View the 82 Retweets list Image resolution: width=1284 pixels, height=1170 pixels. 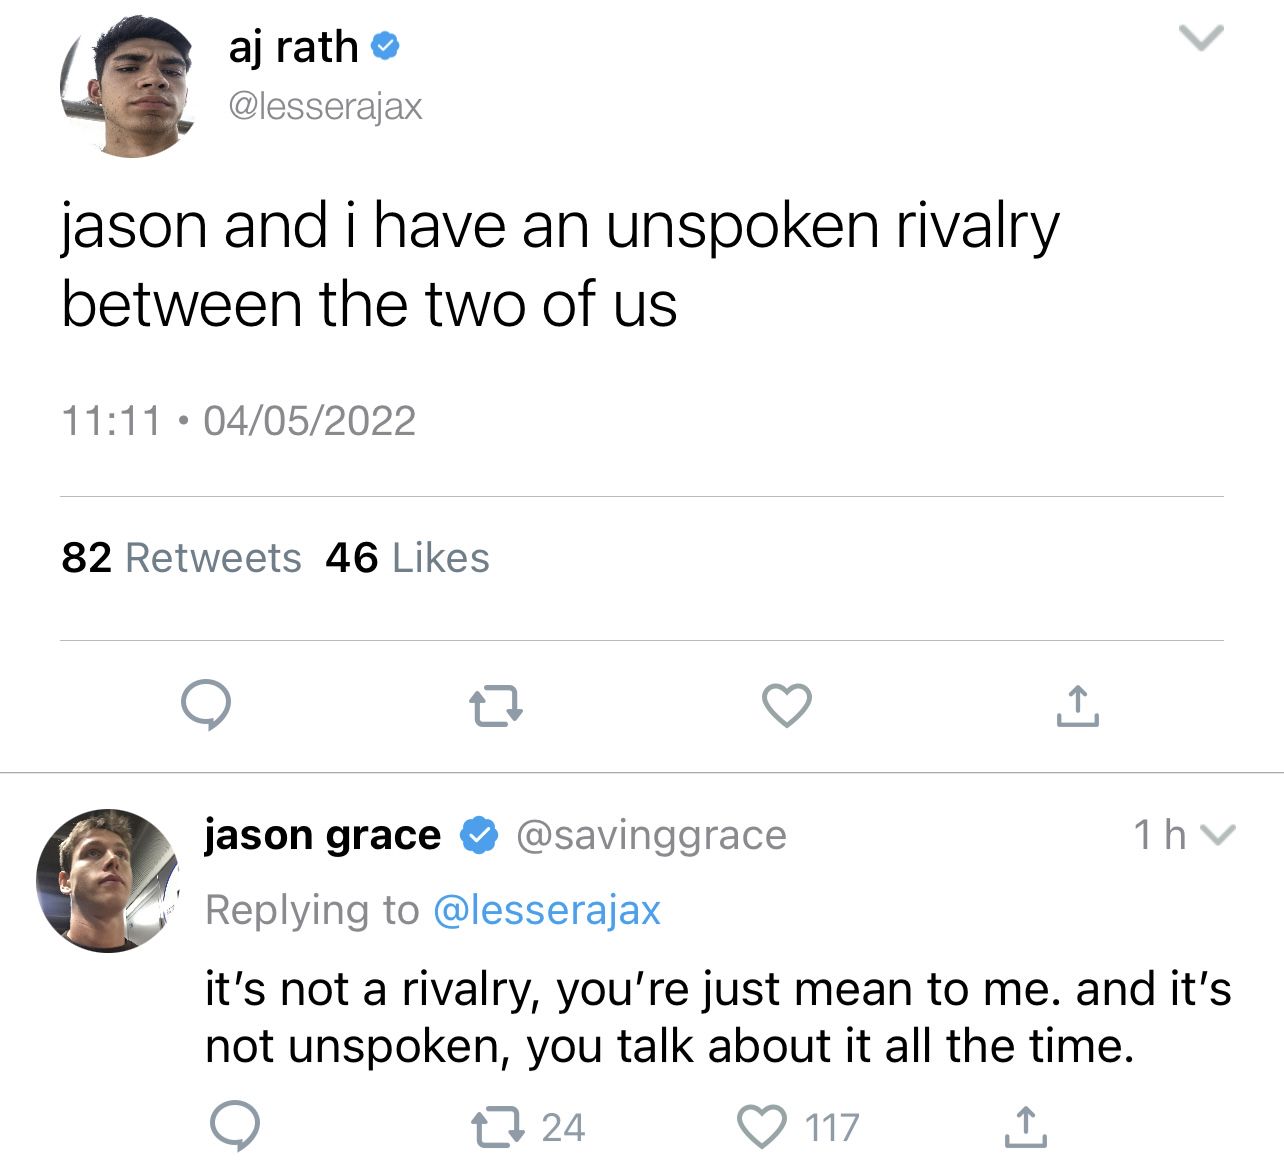[181, 558]
